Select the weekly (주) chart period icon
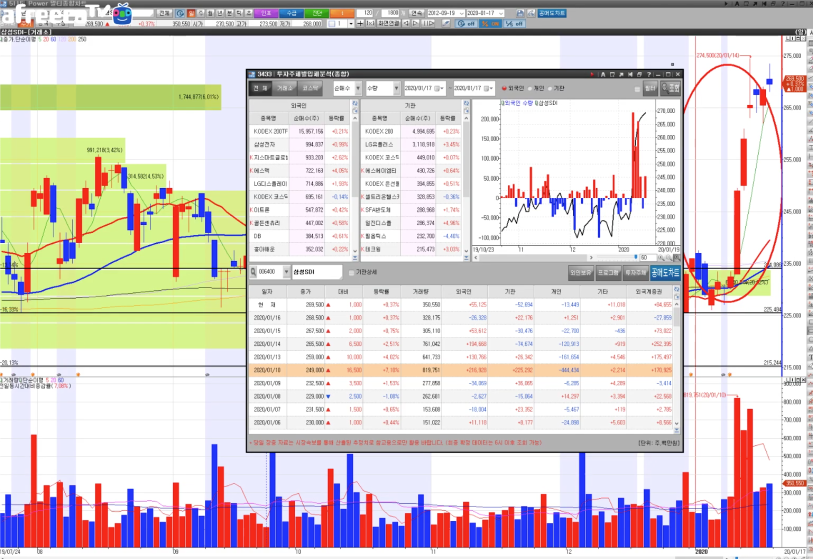Image resolution: width=813 pixels, height=559 pixels. [201, 13]
